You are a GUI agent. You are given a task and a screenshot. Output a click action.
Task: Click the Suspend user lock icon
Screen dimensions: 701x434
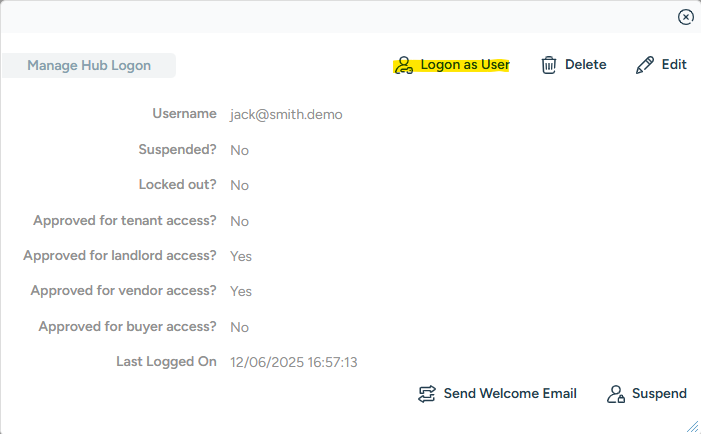(x=616, y=394)
